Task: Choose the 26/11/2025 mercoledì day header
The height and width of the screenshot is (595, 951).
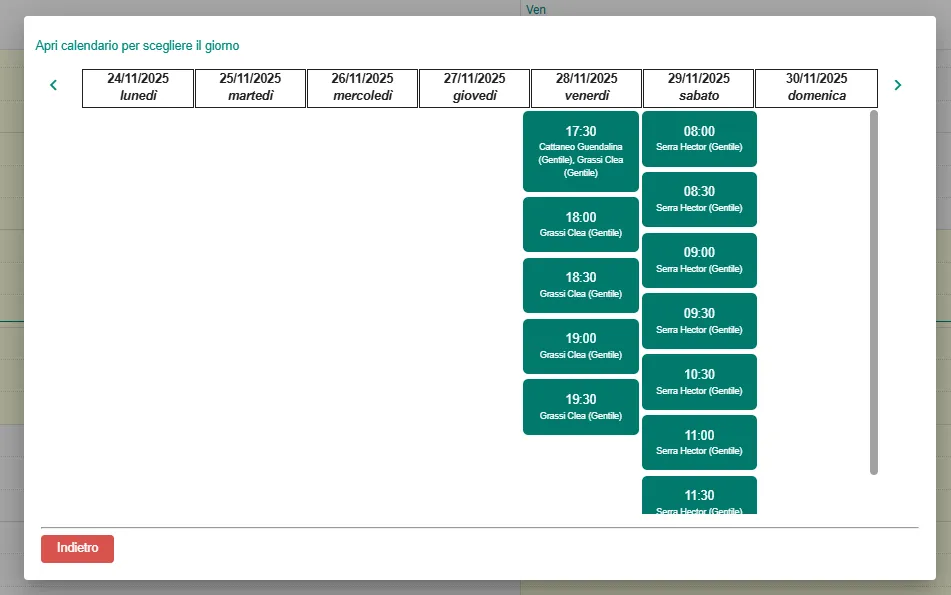Action: pyautogui.click(x=362, y=88)
